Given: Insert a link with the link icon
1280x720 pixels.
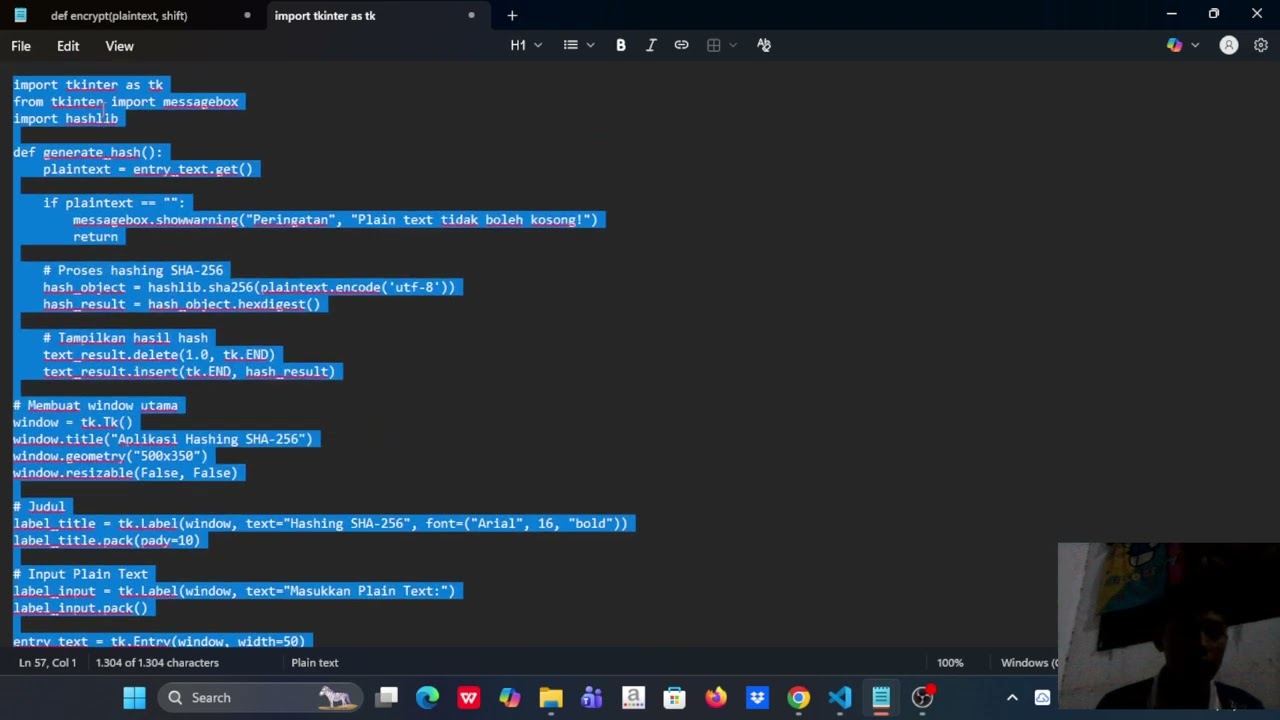Looking at the screenshot, I should click(681, 45).
